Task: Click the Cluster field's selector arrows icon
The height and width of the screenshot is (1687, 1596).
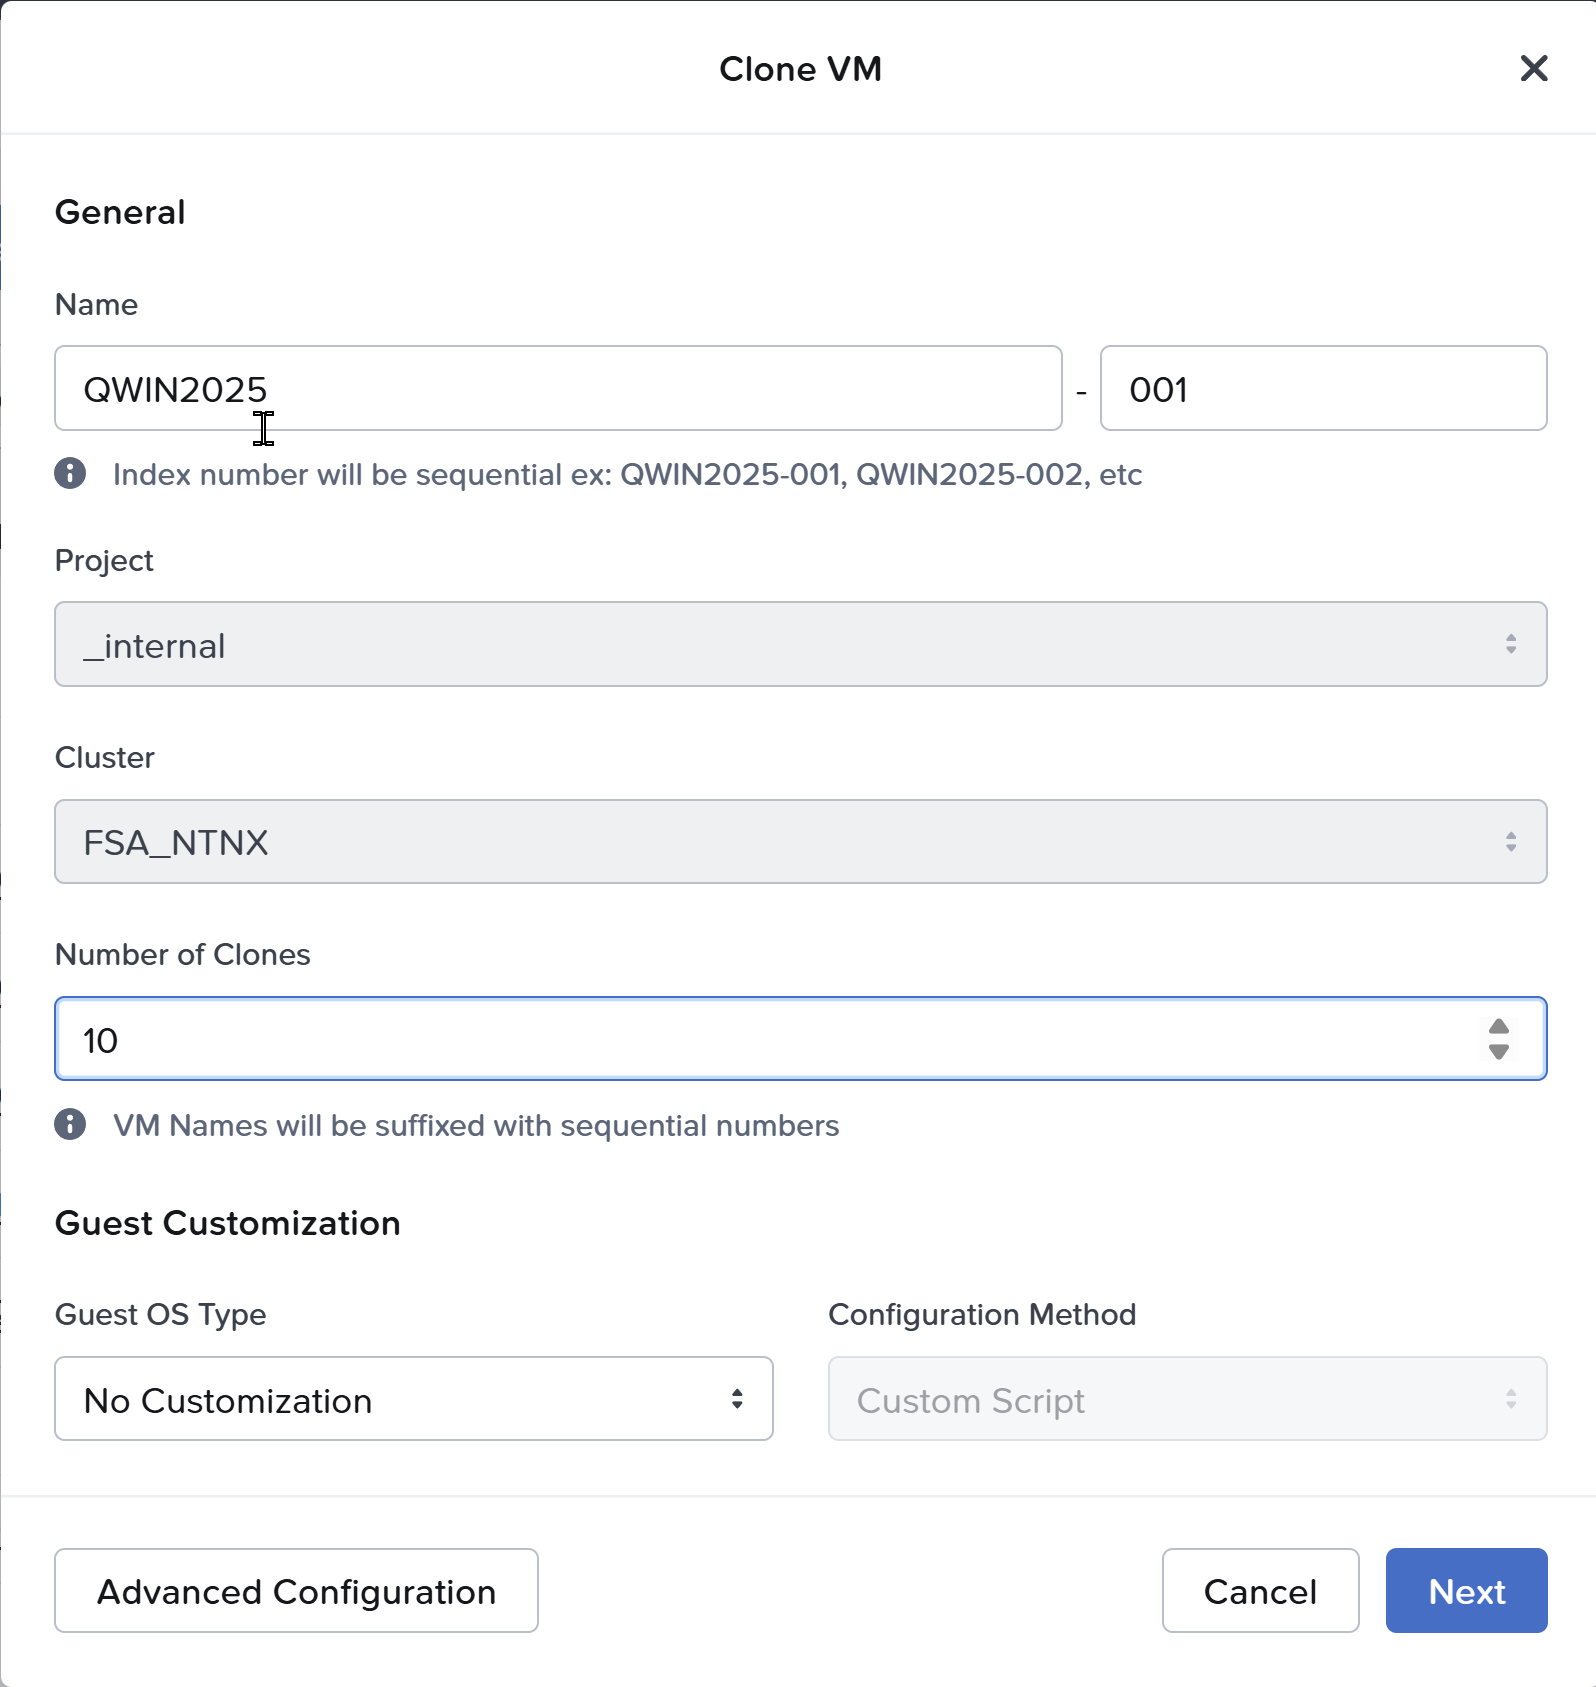Action: [1510, 842]
